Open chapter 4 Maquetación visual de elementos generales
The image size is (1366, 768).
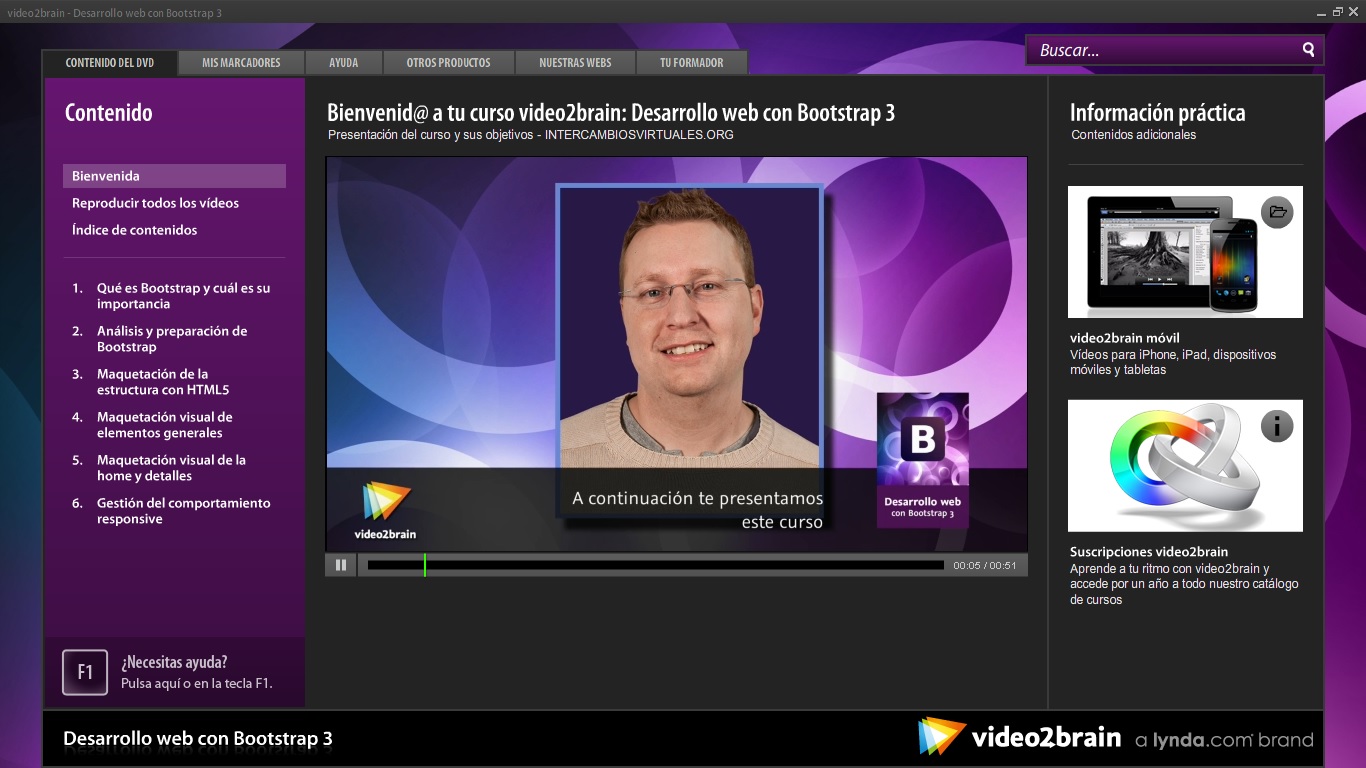pyautogui.click(x=153, y=425)
